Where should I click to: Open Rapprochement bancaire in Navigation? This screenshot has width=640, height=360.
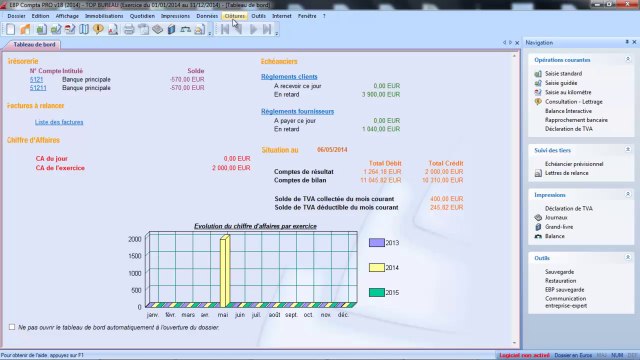point(576,120)
